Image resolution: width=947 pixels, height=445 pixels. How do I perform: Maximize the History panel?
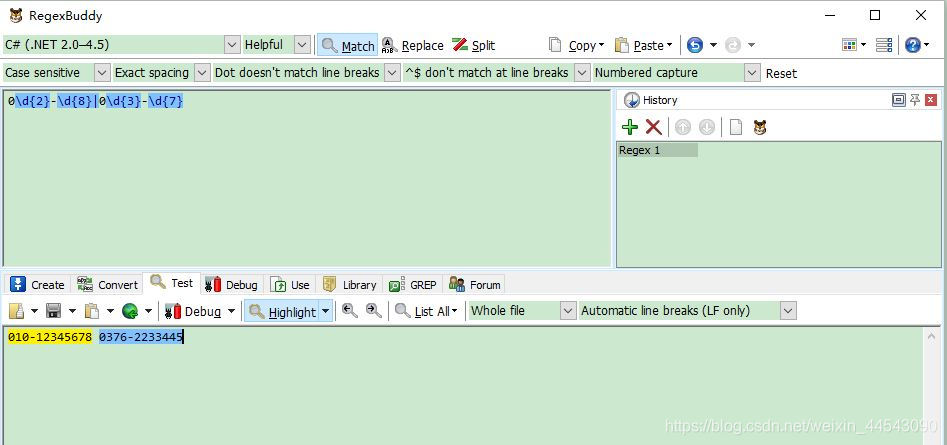tap(899, 100)
